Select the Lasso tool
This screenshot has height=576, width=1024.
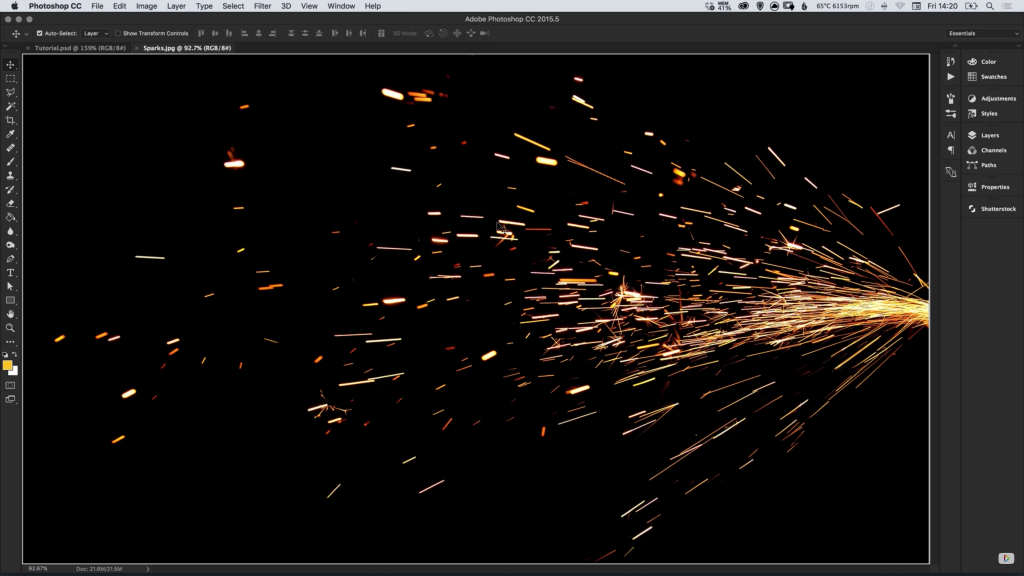pyautogui.click(x=10, y=92)
